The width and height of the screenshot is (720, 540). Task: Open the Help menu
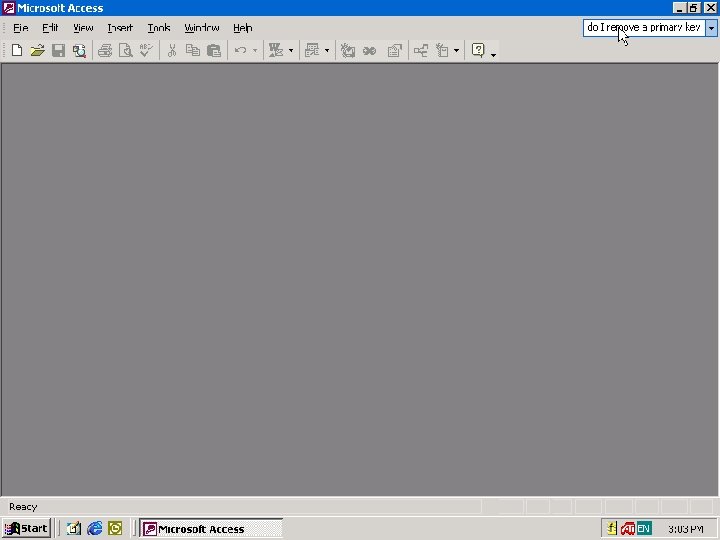coord(242,28)
